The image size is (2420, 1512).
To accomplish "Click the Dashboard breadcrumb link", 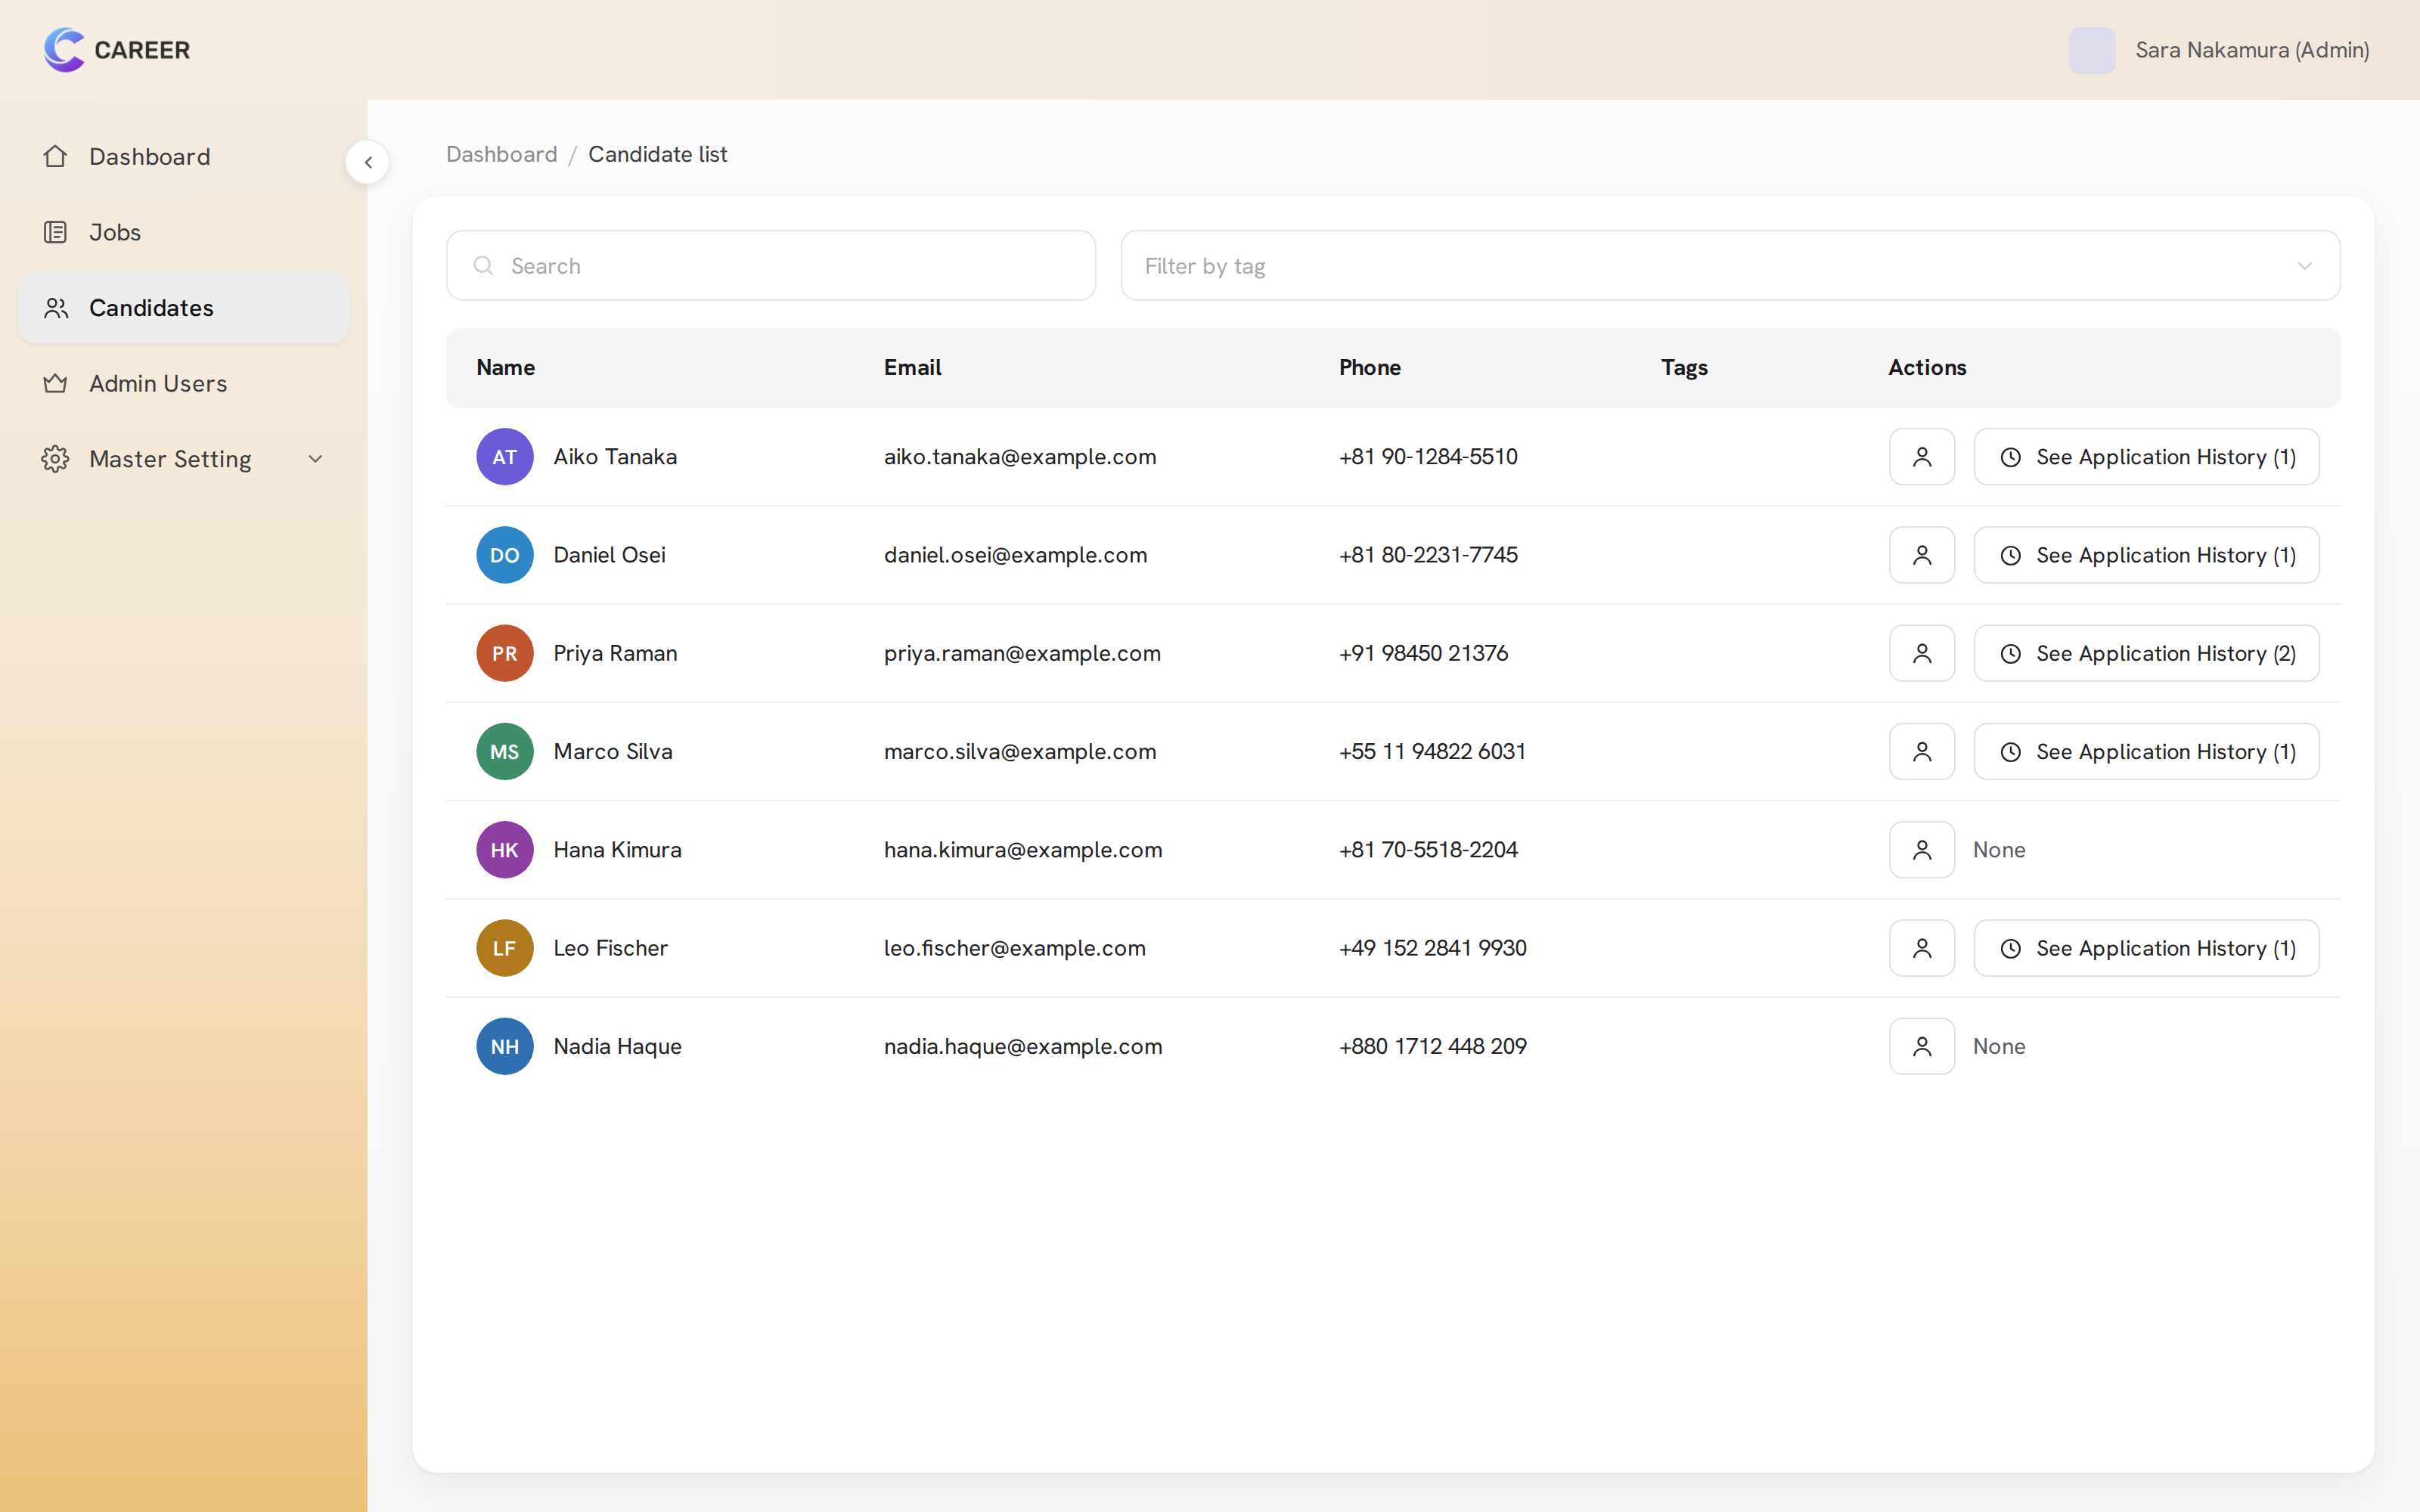I will [501, 154].
